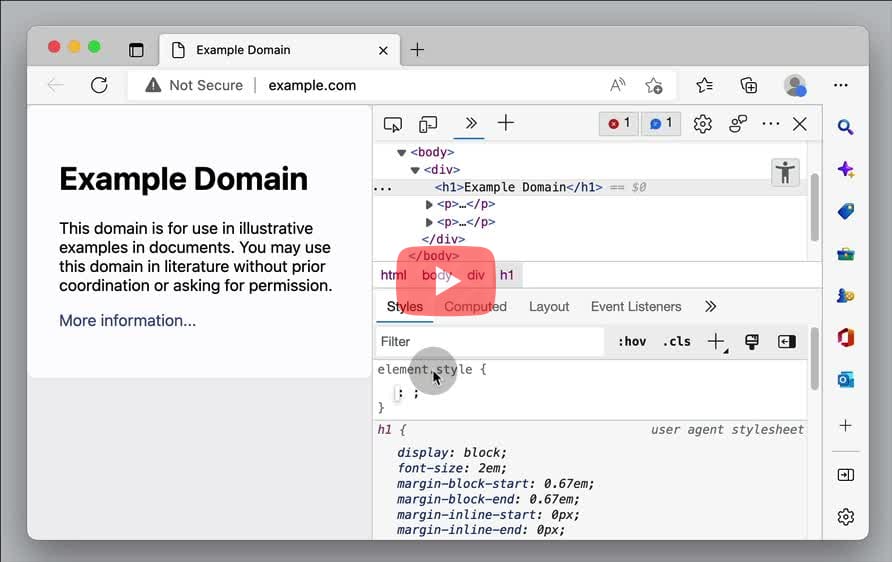Open the Favorites list

tap(704, 85)
